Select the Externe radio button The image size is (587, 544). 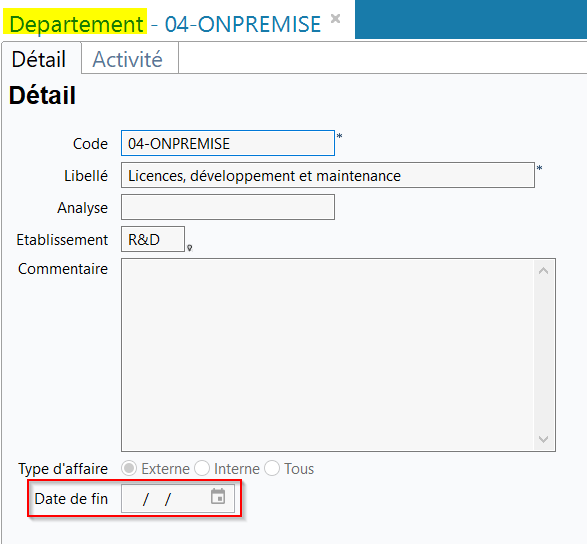coord(129,468)
